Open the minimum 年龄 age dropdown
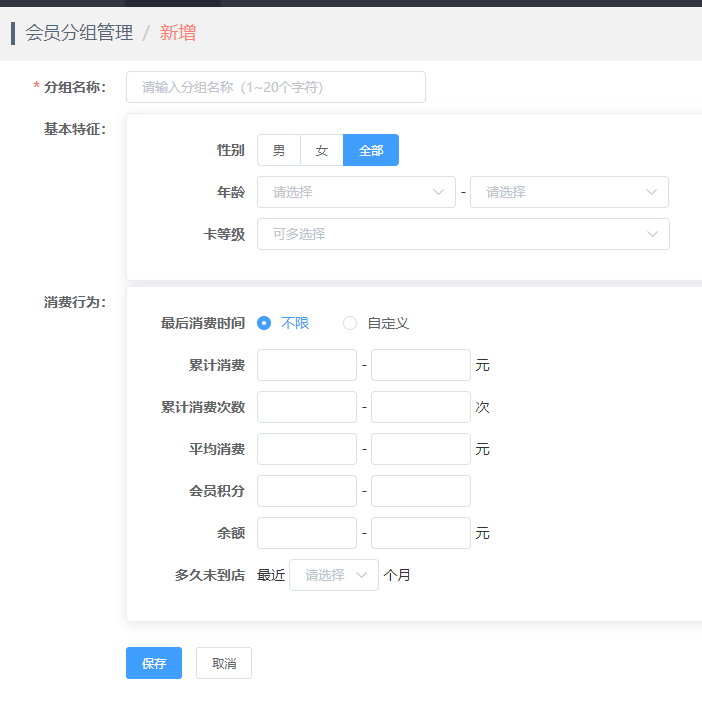 [356, 192]
